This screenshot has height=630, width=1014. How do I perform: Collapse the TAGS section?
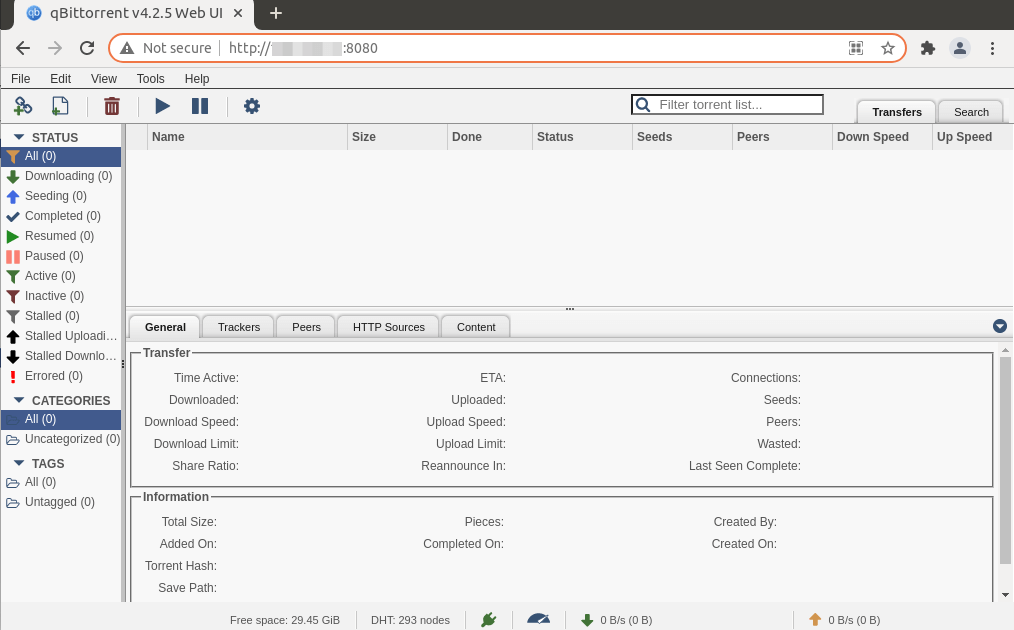[19, 463]
